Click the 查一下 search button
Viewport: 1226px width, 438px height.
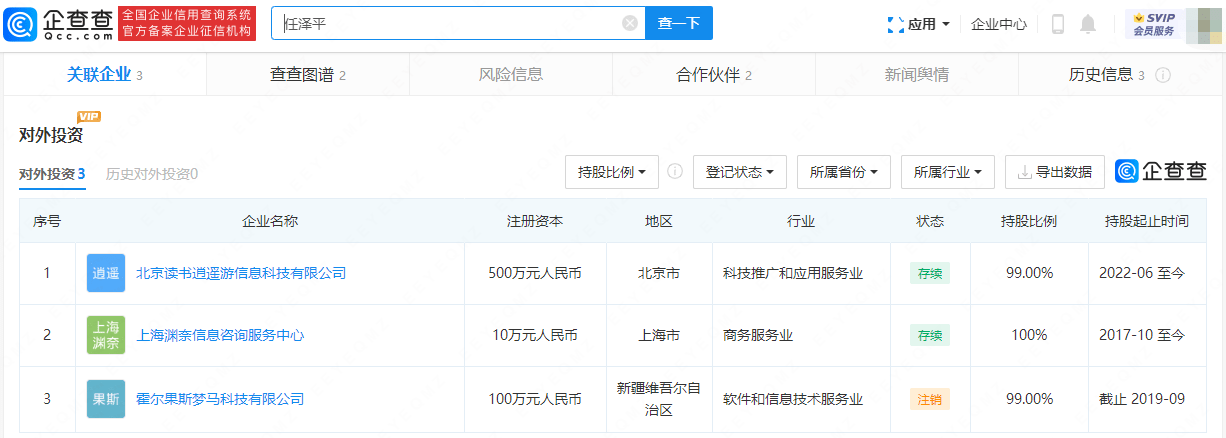pos(679,23)
